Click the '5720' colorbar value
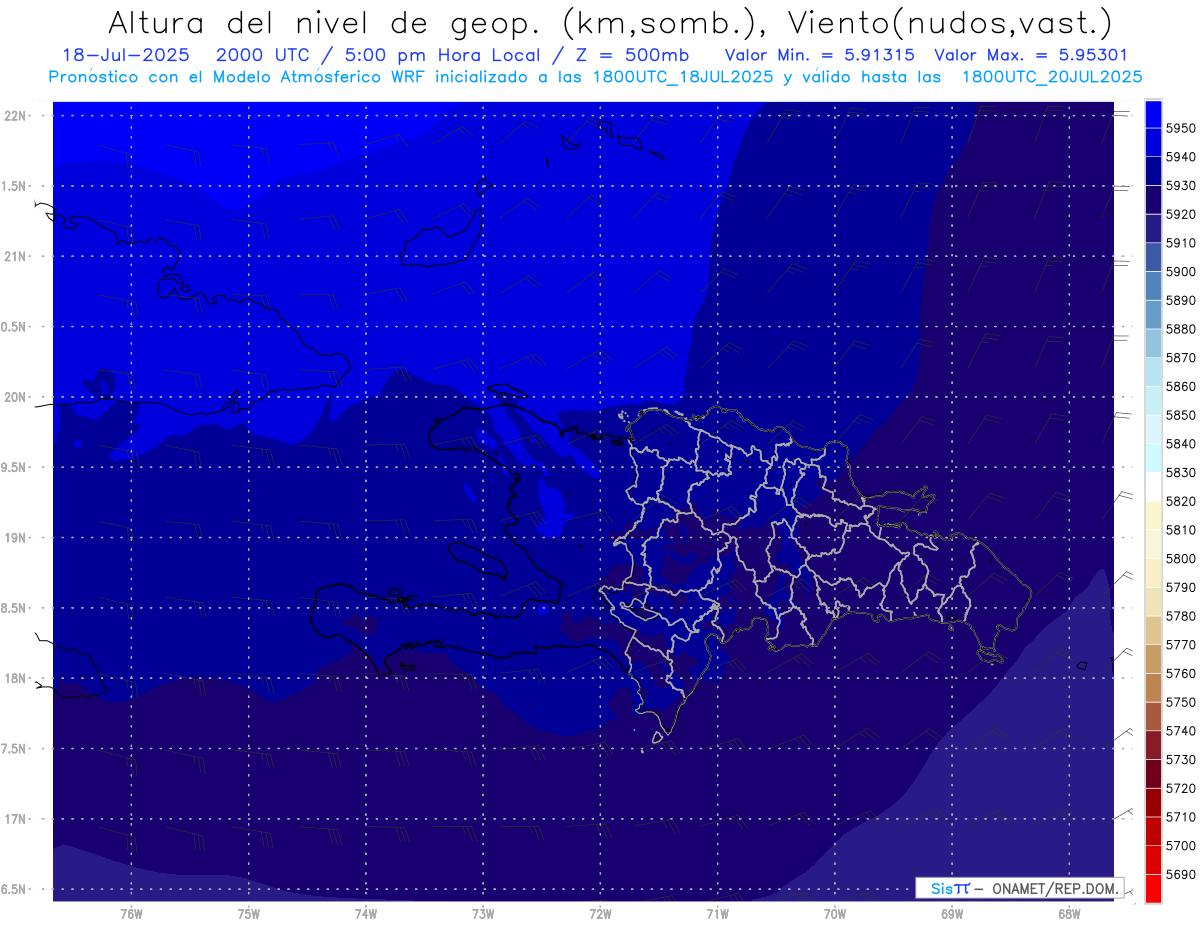 coord(1181,788)
